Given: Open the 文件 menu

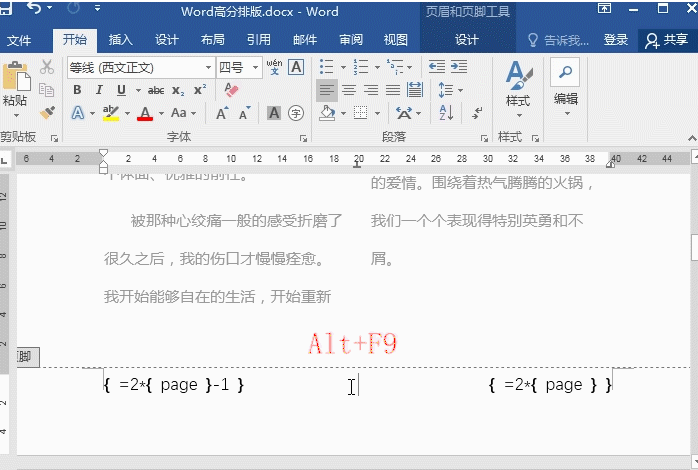Looking at the screenshot, I should pyautogui.click(x=19, y=40).
